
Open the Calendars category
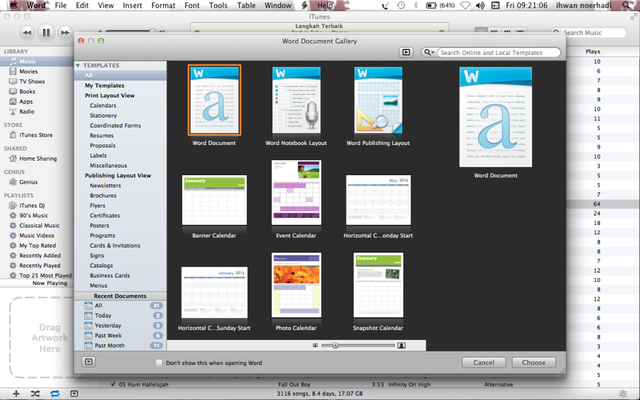pyautogui.click(x=103, y=105)
